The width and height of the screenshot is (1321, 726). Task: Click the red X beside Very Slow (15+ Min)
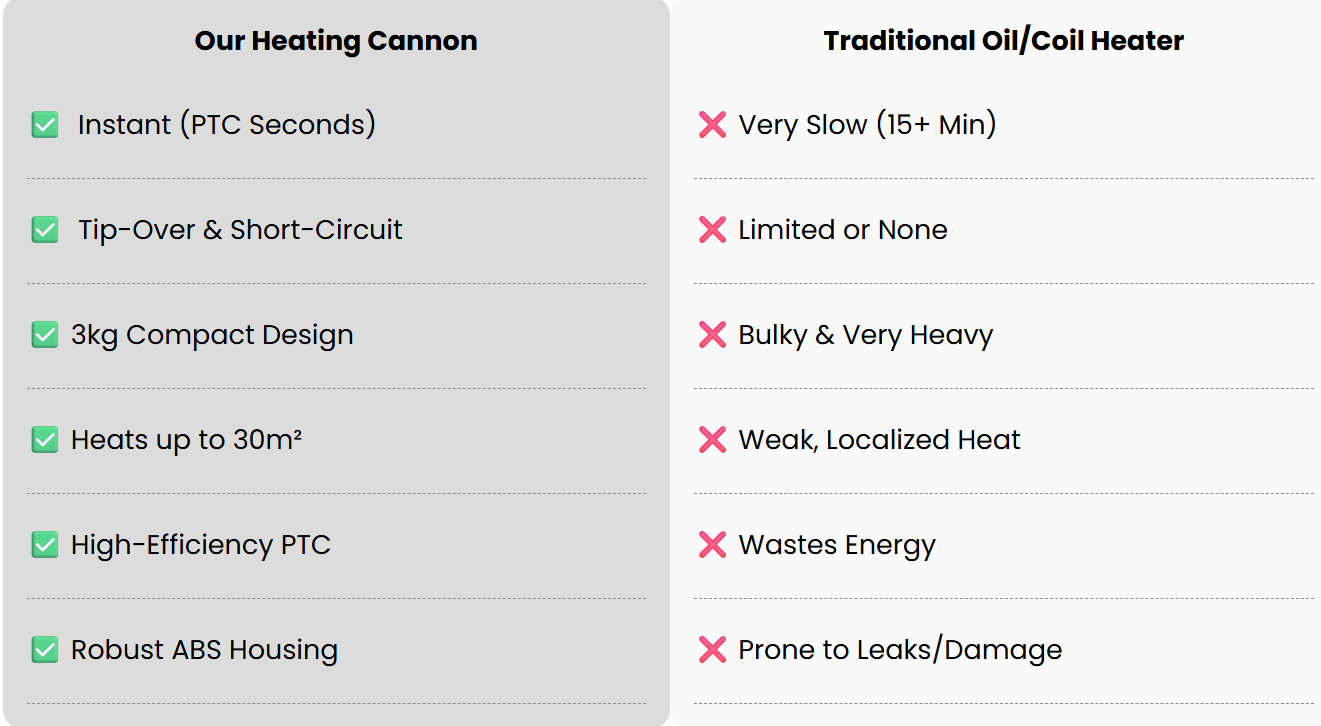tap(712, 125)
